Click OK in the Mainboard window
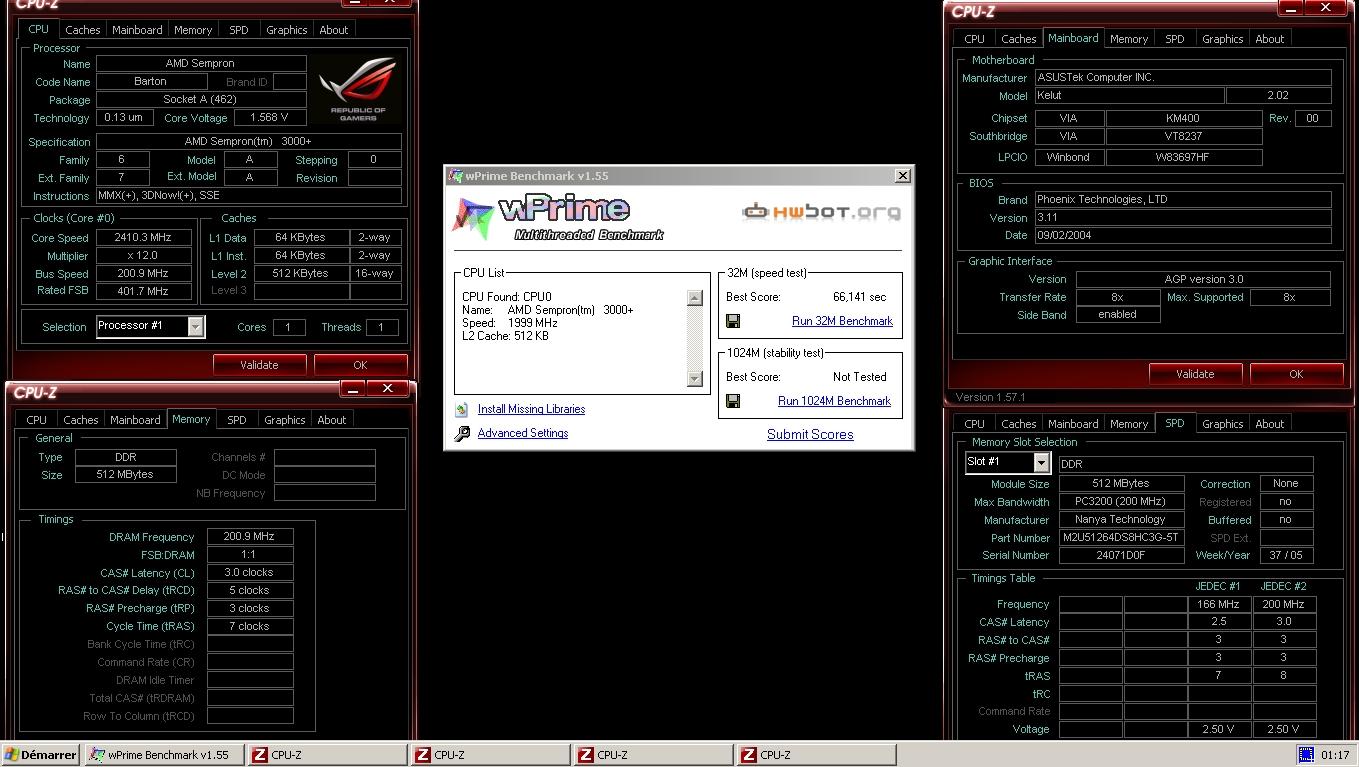Image resolution: width=1359 pixels, height=767 pixels. pos(1296,374)
